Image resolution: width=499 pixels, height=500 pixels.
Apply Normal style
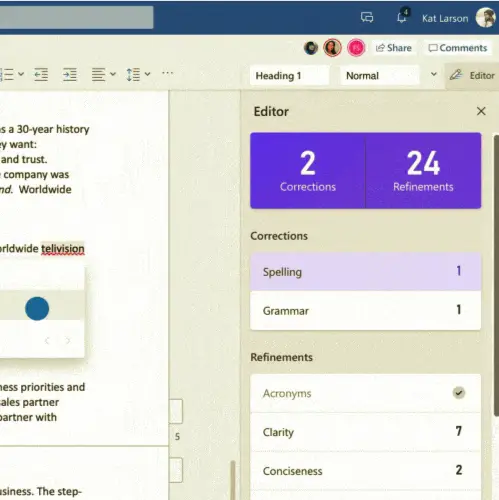click(x=380, y=76)
